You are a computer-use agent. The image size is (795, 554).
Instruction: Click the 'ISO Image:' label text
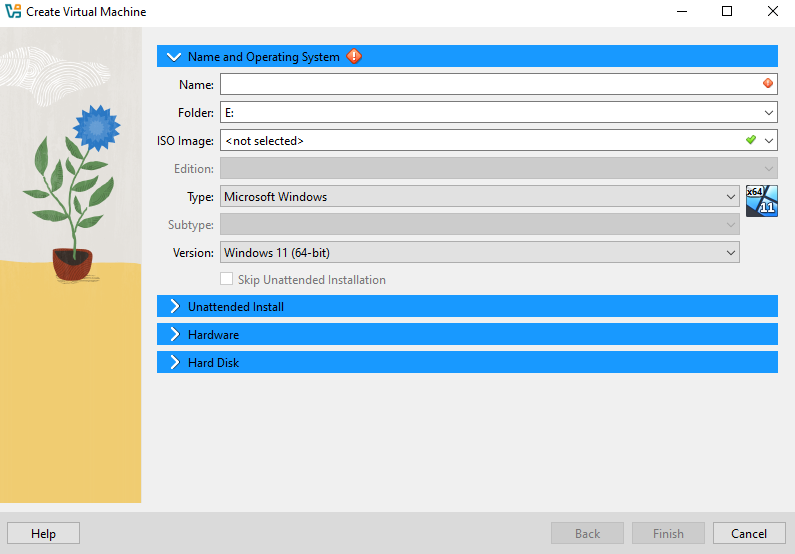[186, 140]
